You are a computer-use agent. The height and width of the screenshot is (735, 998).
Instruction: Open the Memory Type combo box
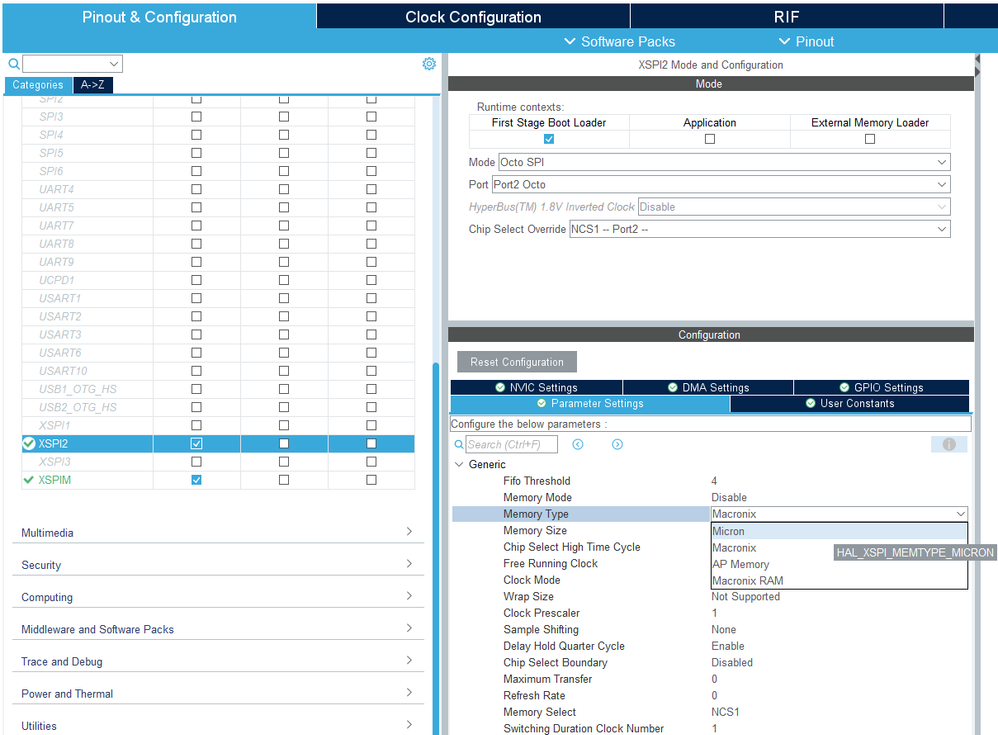pyautogui.click(x=840, y=514)
